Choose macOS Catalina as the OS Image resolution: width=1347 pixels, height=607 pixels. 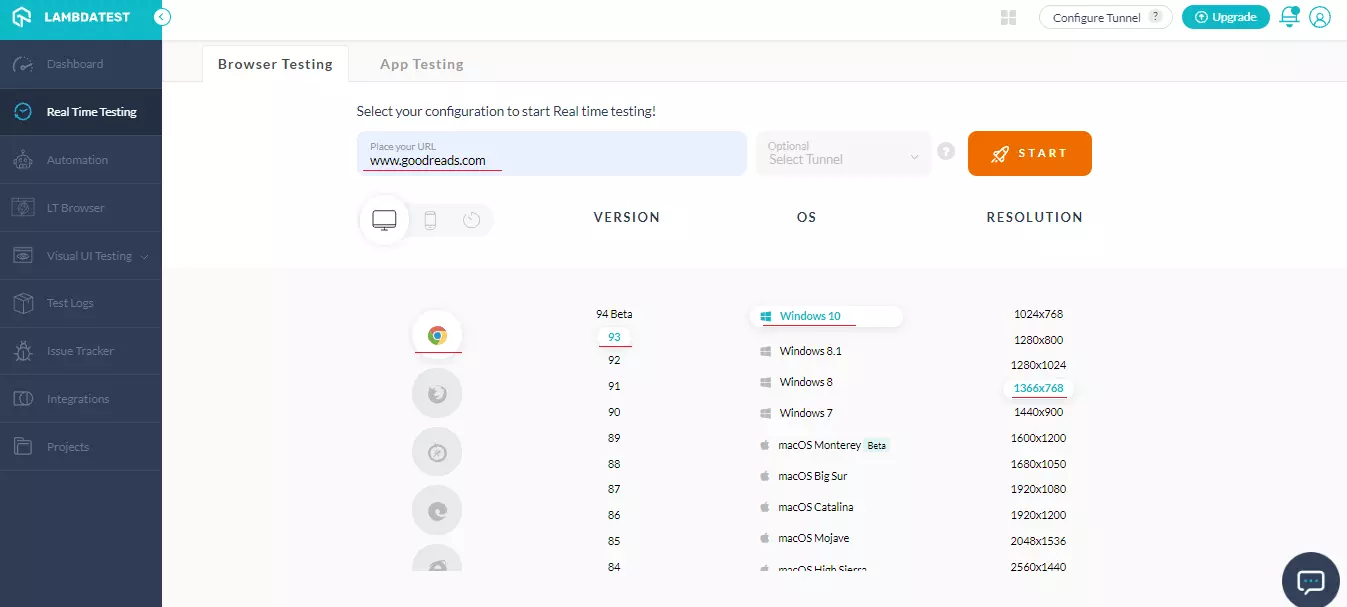(815, 507)
